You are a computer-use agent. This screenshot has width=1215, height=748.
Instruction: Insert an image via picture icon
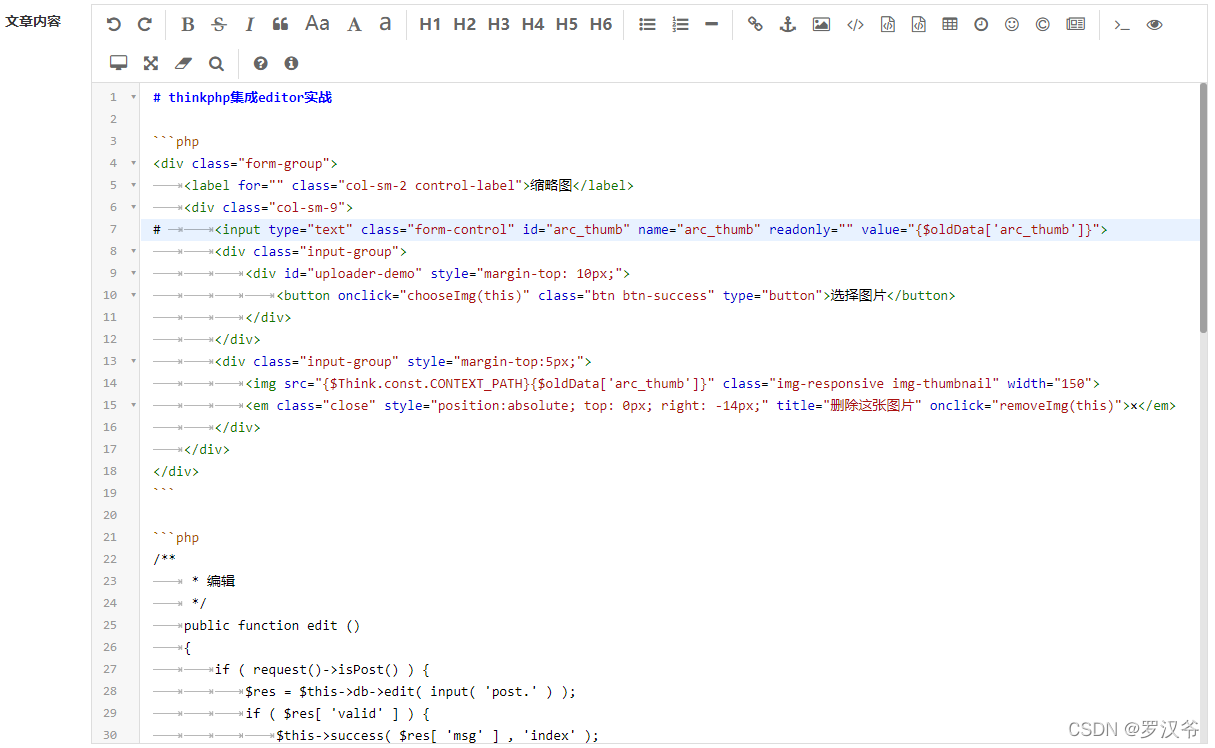coord(821,24)
